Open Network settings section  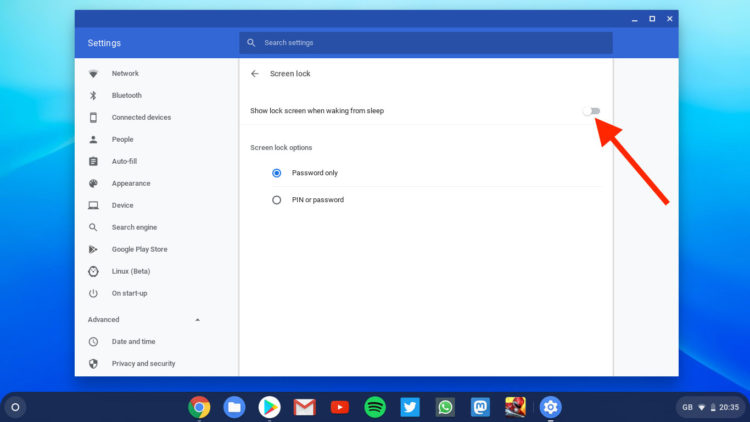coord(125,74)
